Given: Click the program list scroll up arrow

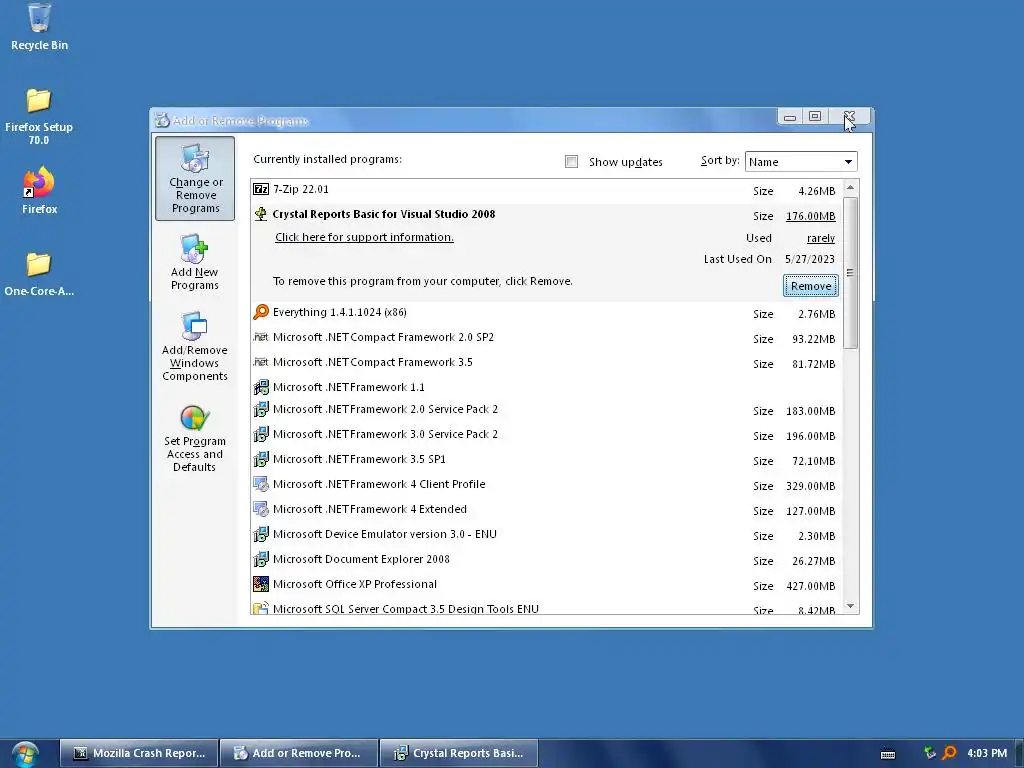Looking at the screenshot, I should pos(850,188).
